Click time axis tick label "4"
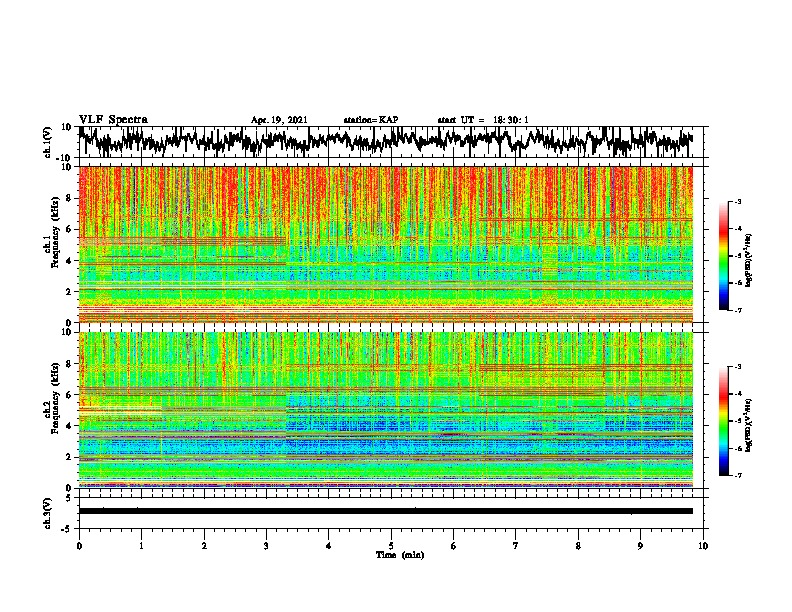Screen dimensions: 792x612 point(329,546)
